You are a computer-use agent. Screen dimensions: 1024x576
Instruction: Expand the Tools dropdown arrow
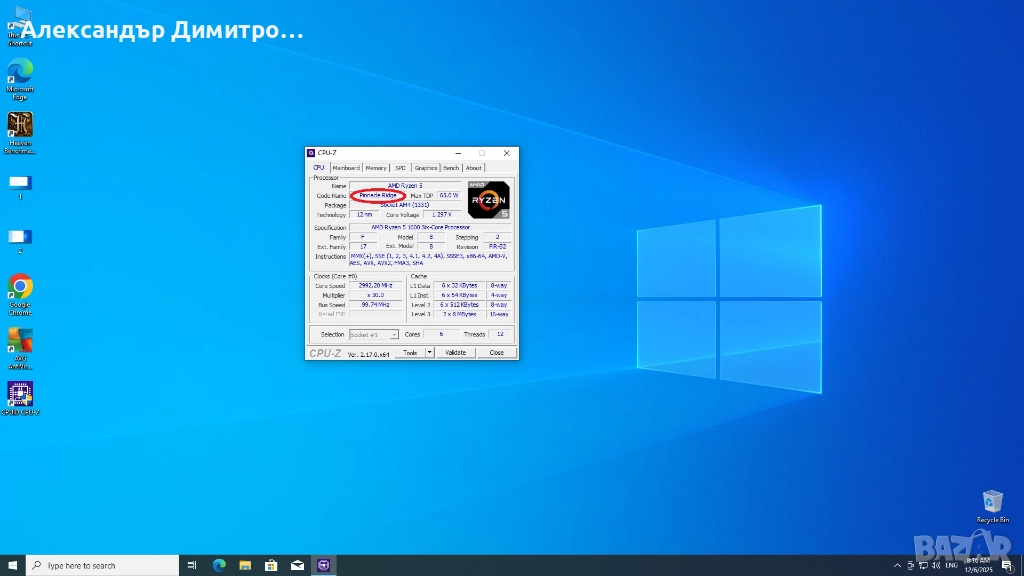coord(430,353)
